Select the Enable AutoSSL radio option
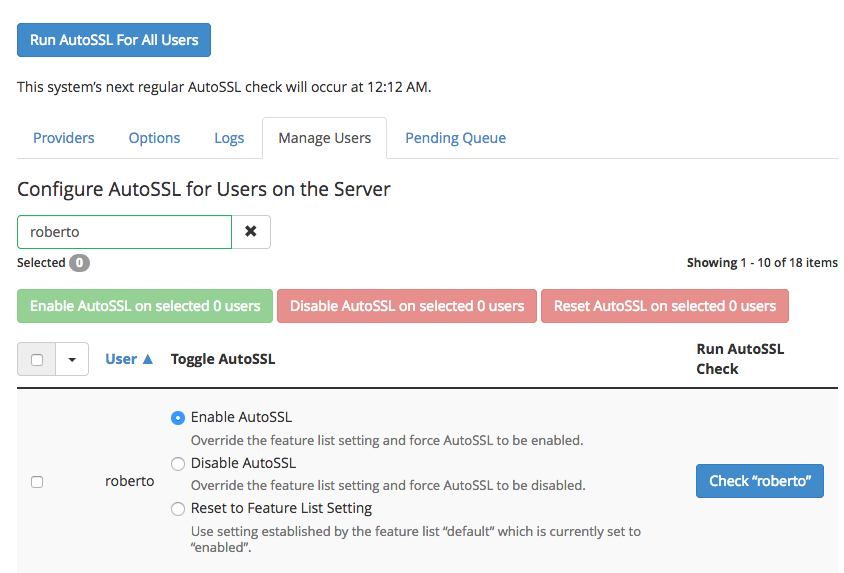Image resolution: width=844 pixels, height=573 pixels. click(178, 418)
